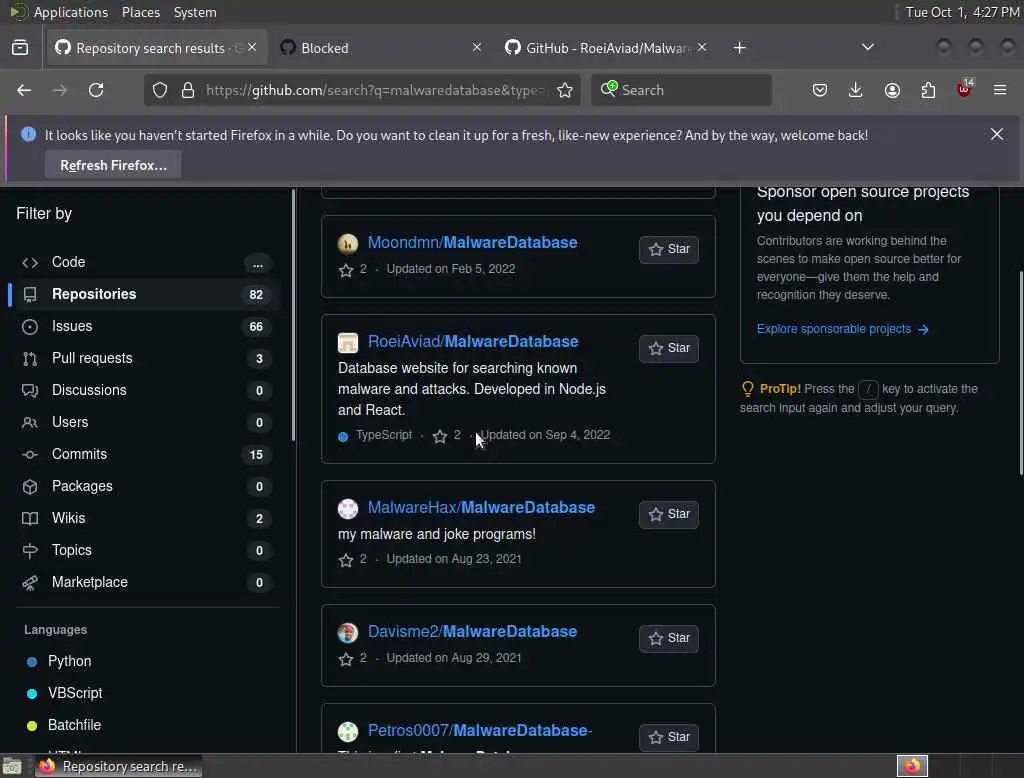The width and height of the screenshot is (1024, 778).
Task: Click the Moondmn user avatar
Action: [347, 243]
